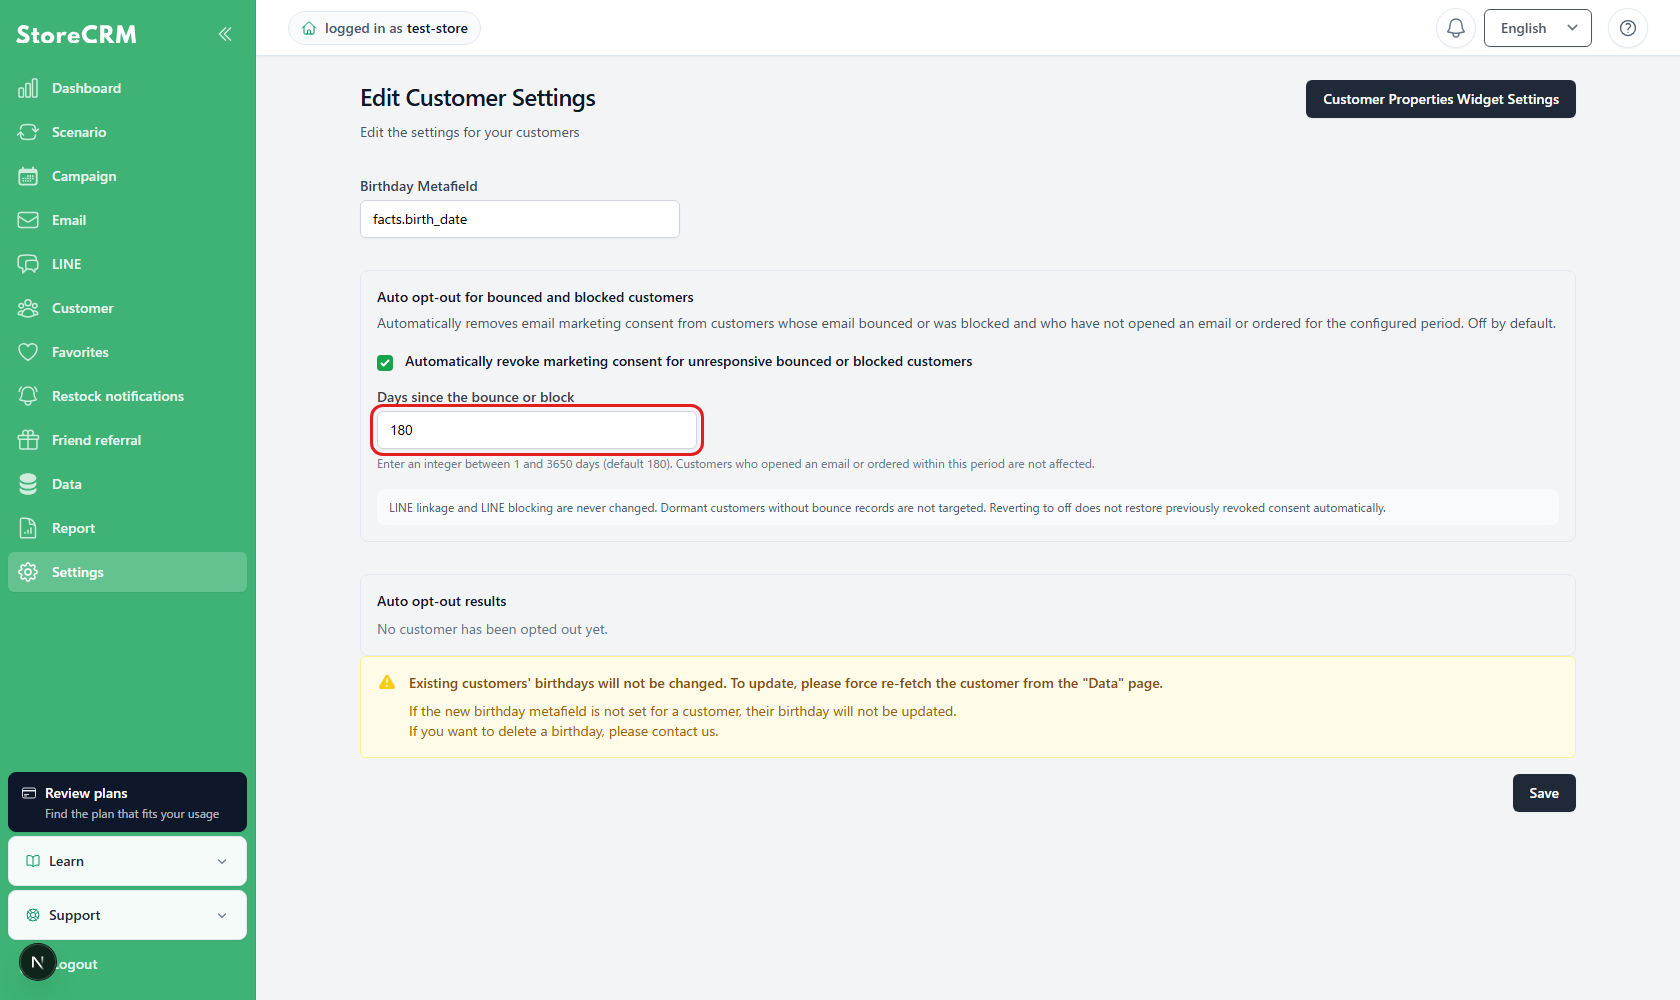This screenshot has width=1680, height=1000.
Task: Uncheck automatically revoke marketing consent checkbox
Action: pos(385,362)
